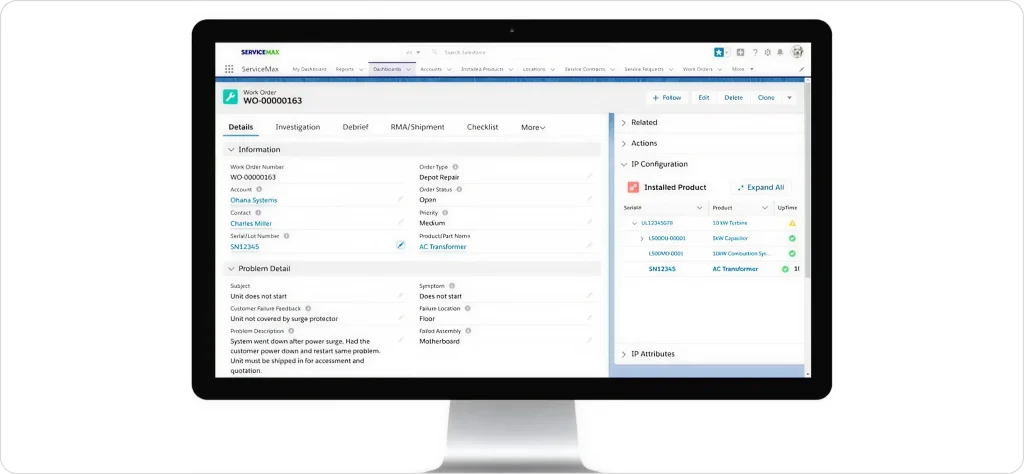Image resolution: width=1024 pixels, height=474 pixels.
Task: Click the green check on the AC Transformer row
Action: click(x=785, y=269)
